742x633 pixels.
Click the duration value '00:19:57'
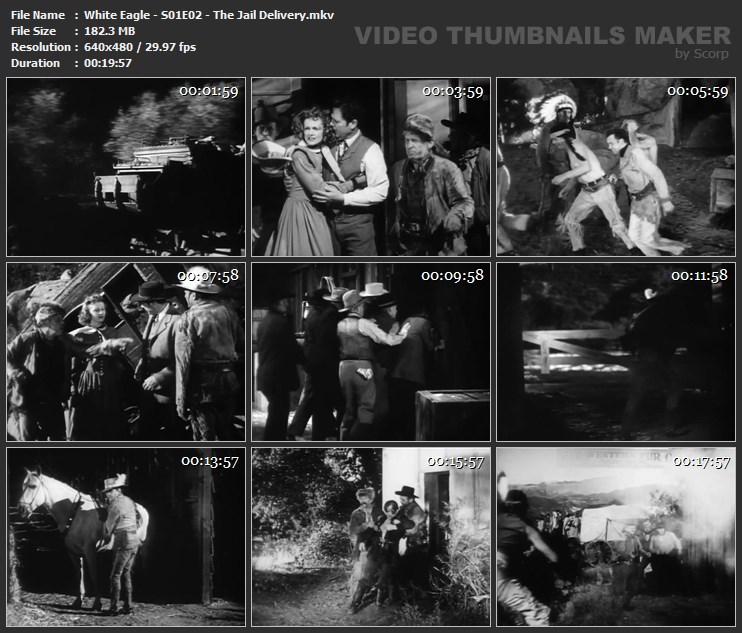107,63
